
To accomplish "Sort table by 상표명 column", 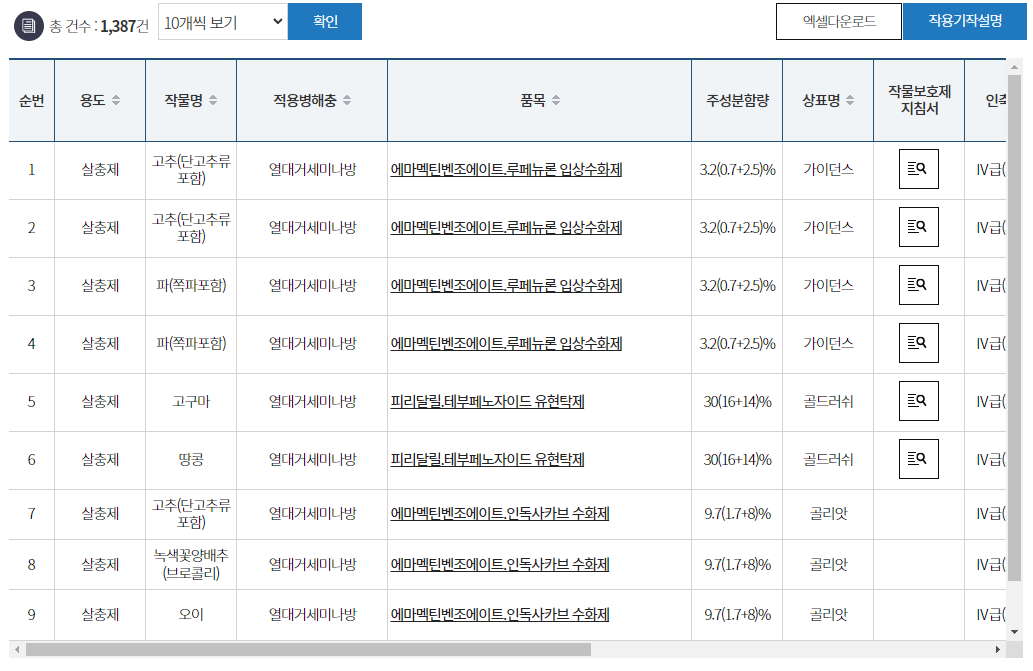I will [850, 100].
